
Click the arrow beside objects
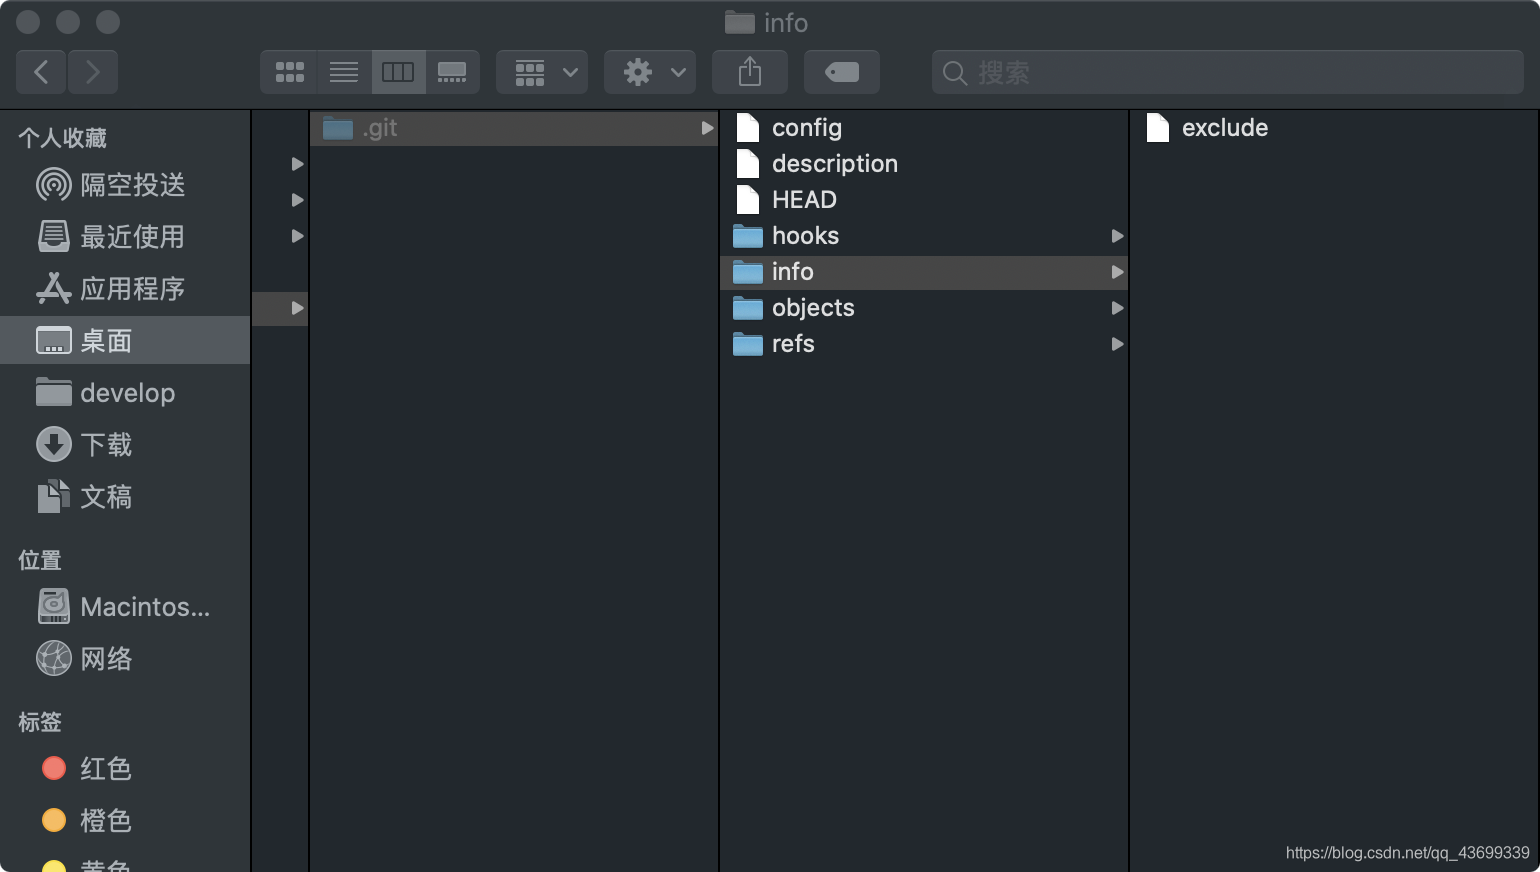tap(1117, 308)
